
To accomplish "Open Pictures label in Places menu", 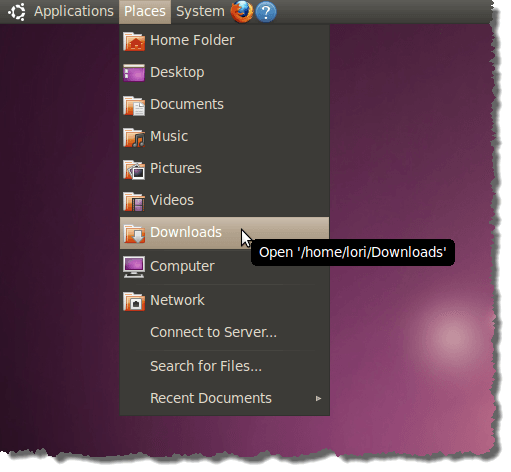I will click(x=176, y=168).
